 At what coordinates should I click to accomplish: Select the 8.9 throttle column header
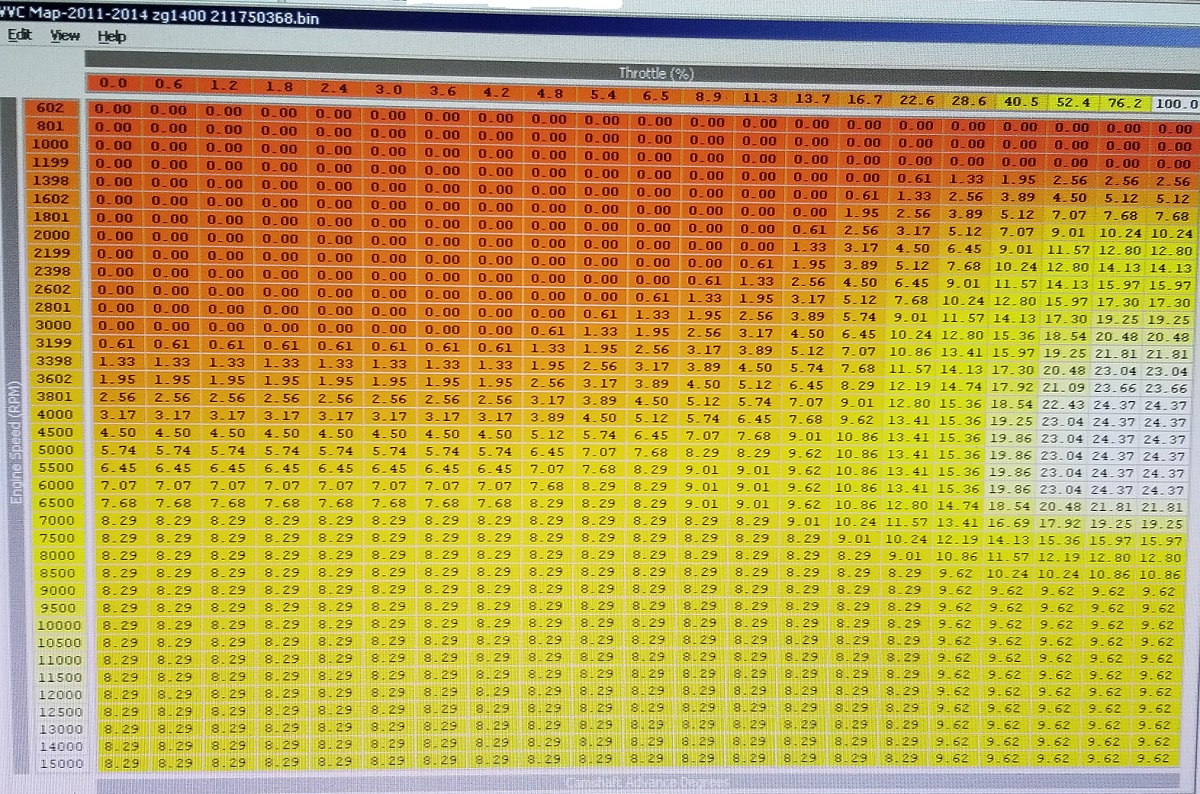tap(705, 97)
